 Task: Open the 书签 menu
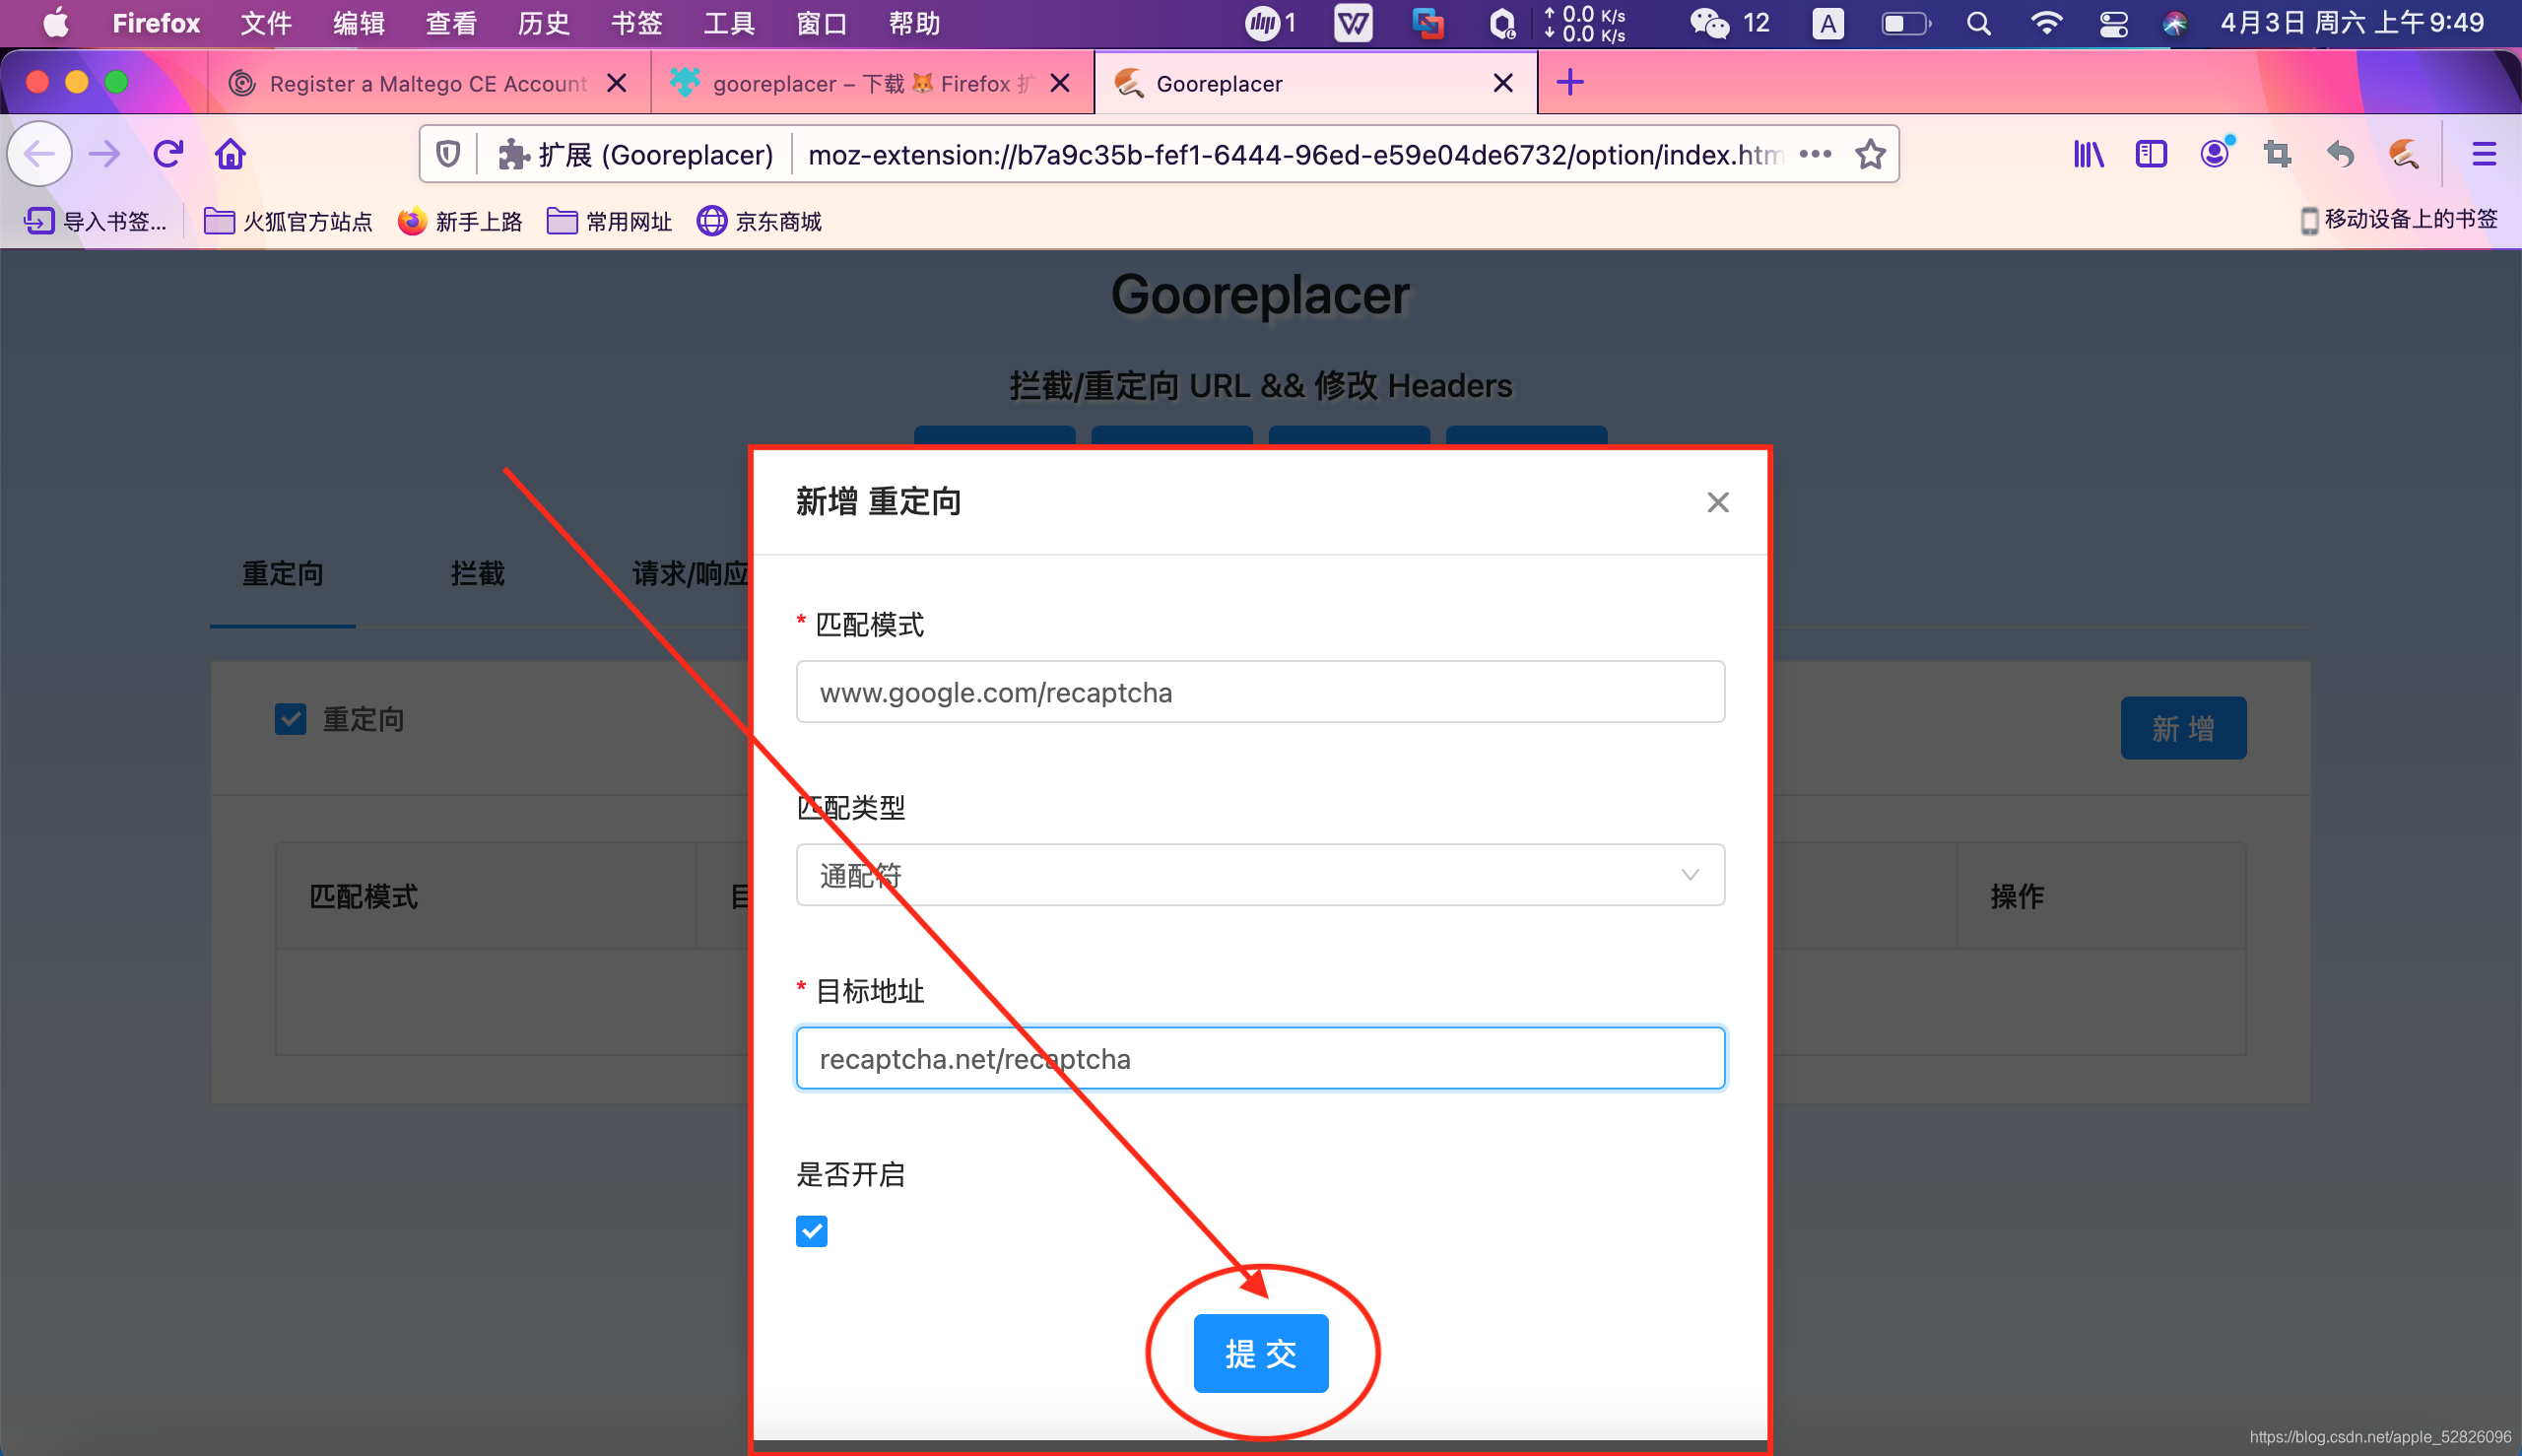tap(637, 23)
